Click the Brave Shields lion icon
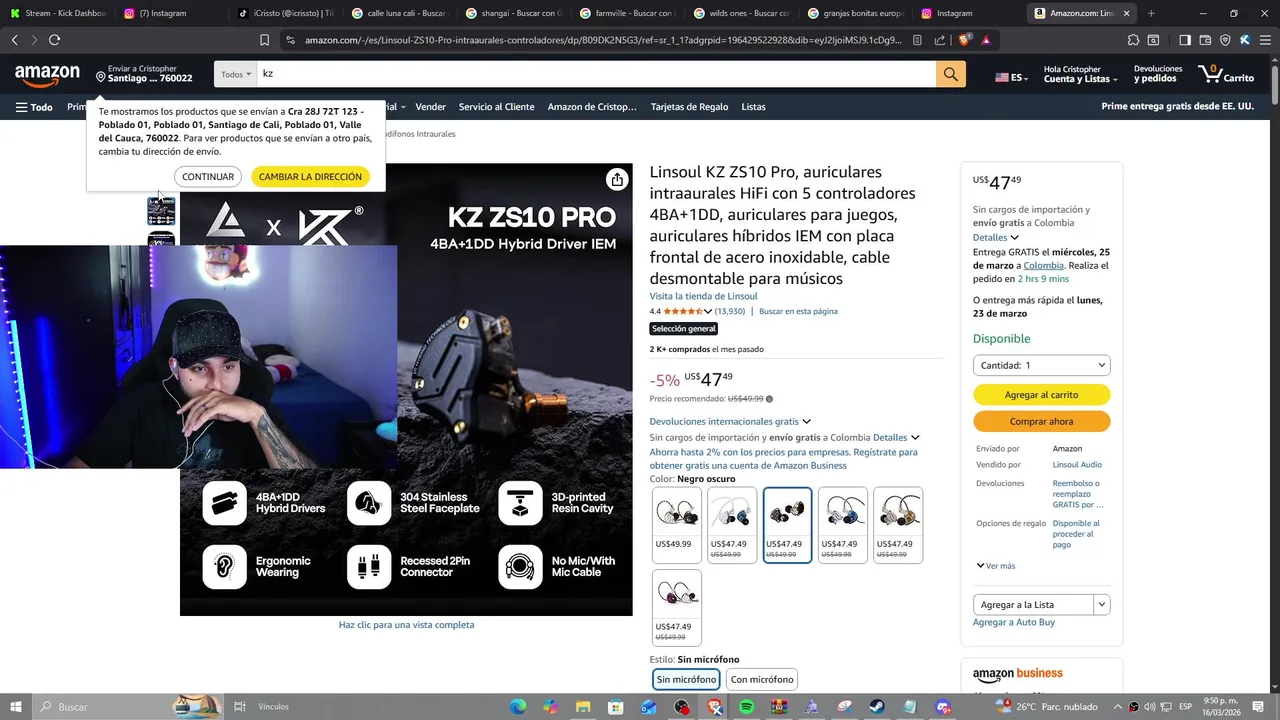 964,40
